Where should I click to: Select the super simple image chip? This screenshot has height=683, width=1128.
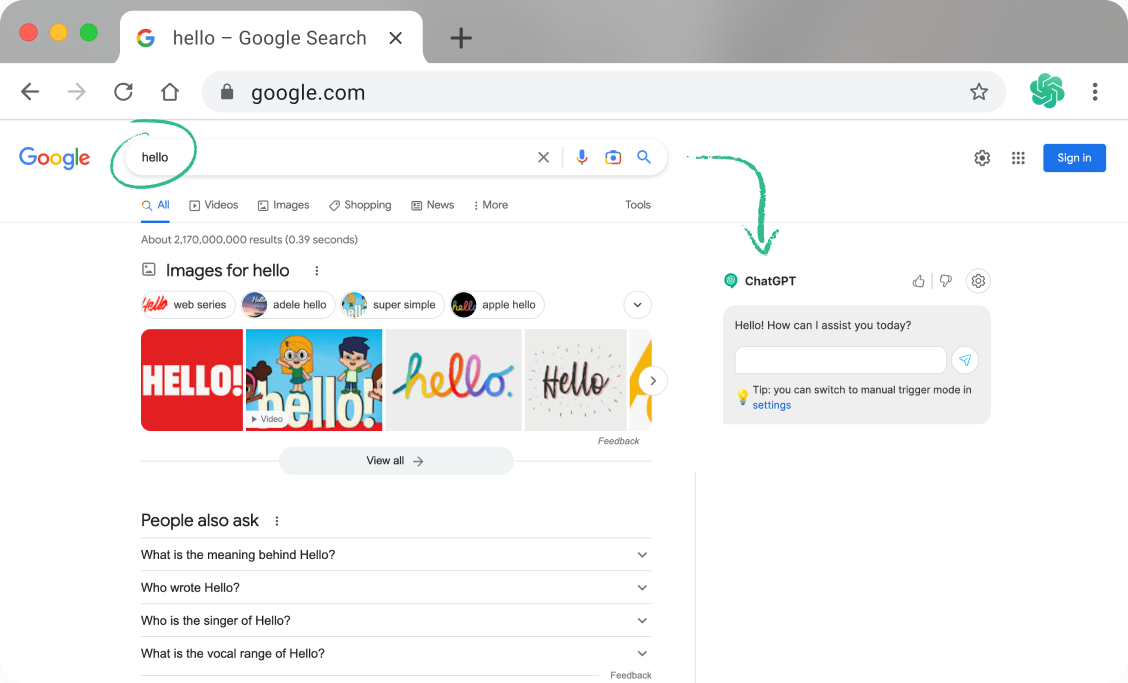[392, 304]
